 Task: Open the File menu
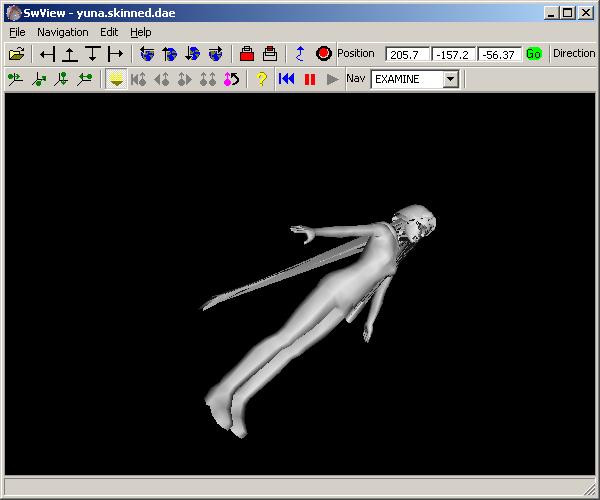point(17,32)
